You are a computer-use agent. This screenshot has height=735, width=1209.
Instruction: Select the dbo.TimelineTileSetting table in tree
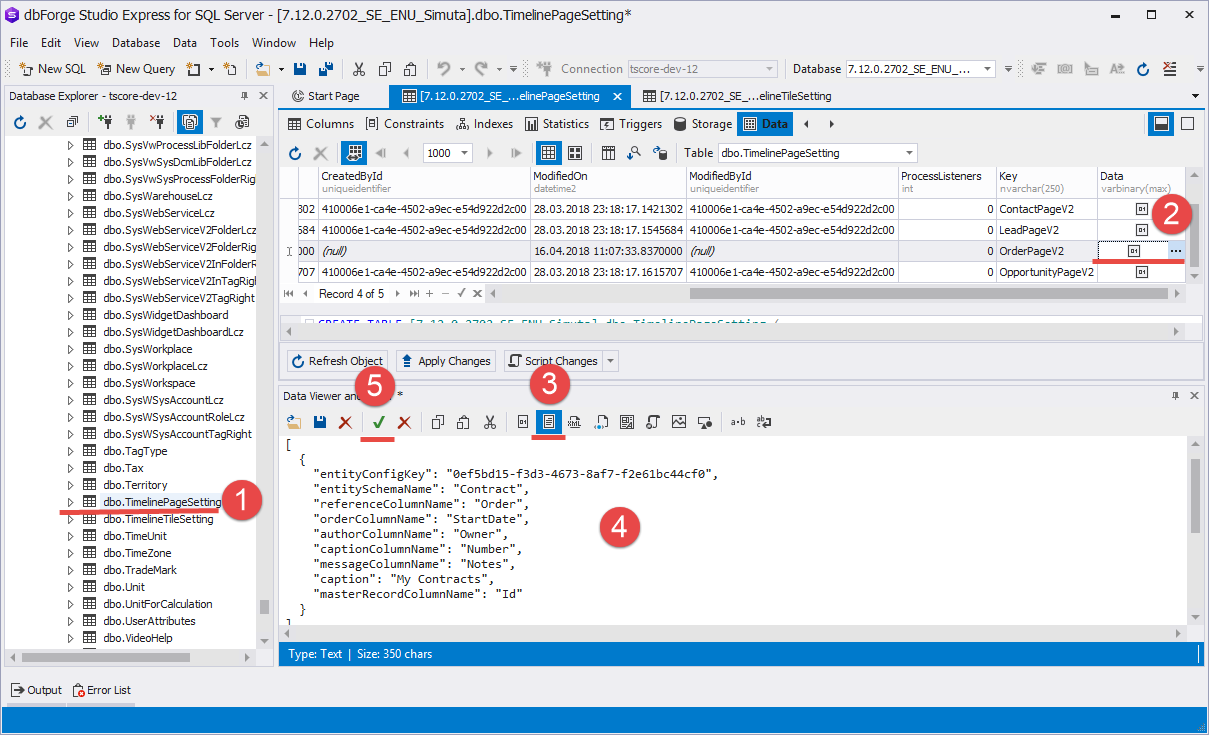click(x=158, y=519)
